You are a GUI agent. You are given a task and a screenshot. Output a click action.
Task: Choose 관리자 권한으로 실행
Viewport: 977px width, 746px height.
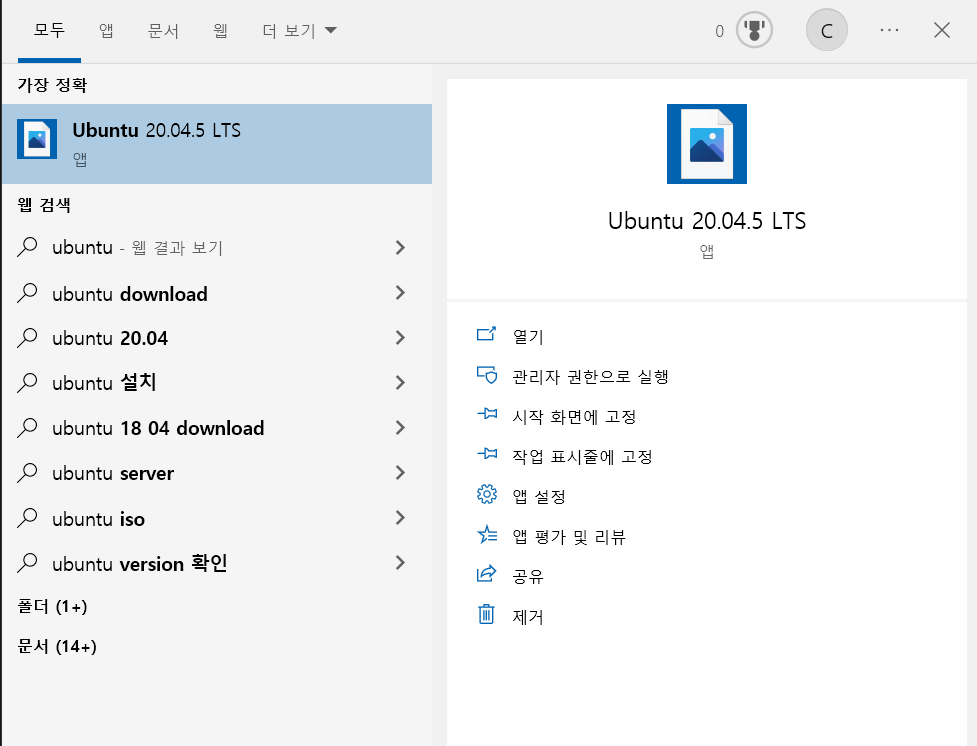pos(590,376)
